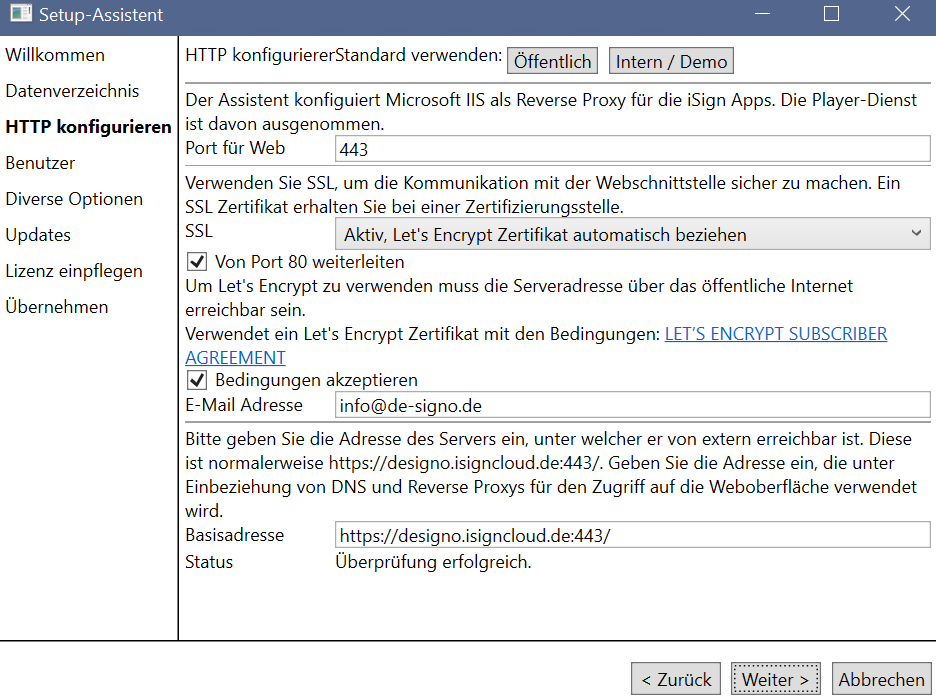Click the 'Status' label
The width and height of the screenshot is (936, 697).
click(x=209, y=562)
